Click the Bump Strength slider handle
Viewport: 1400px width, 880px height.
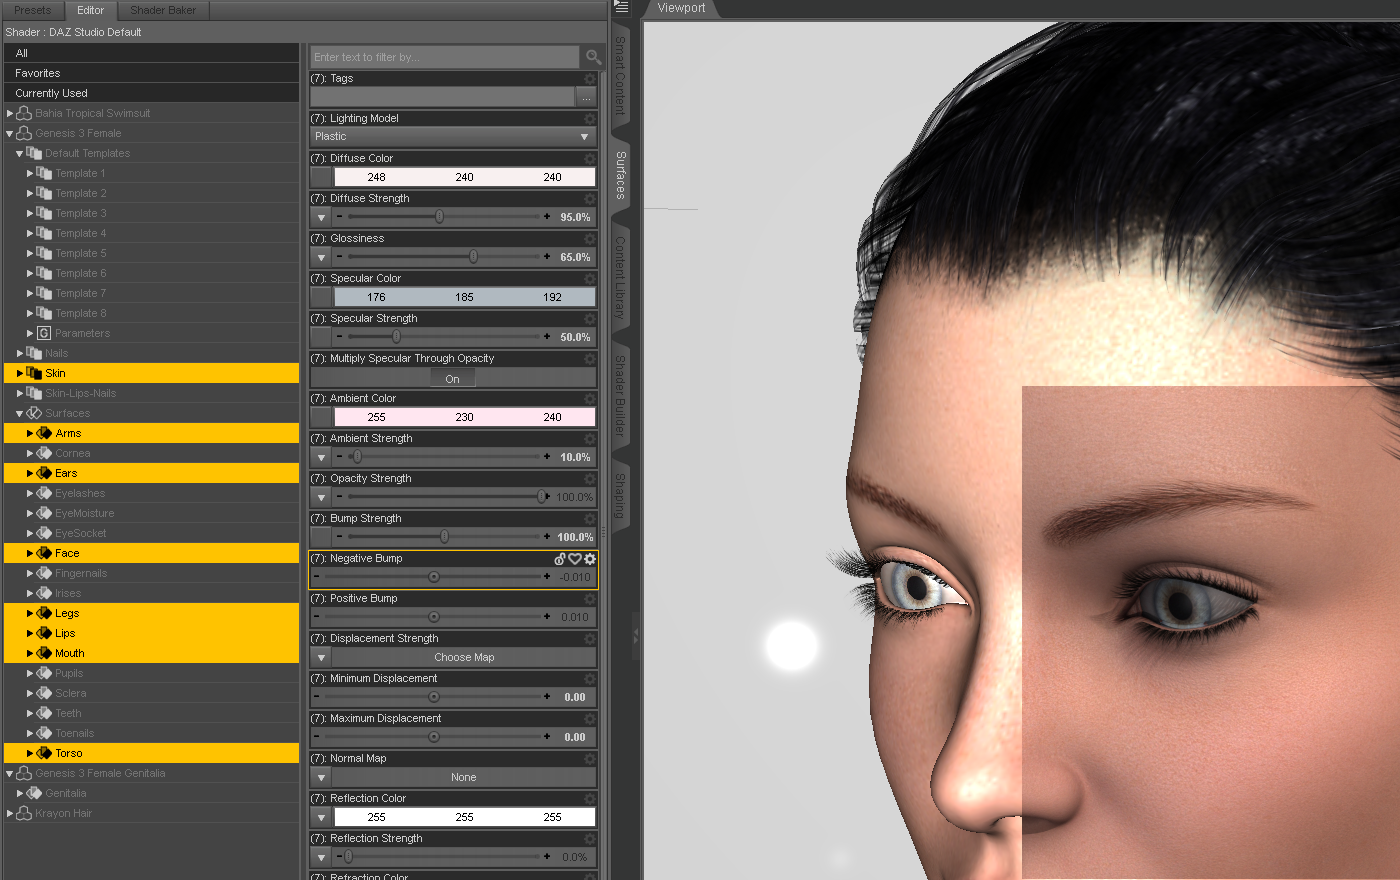click(444, 537)
